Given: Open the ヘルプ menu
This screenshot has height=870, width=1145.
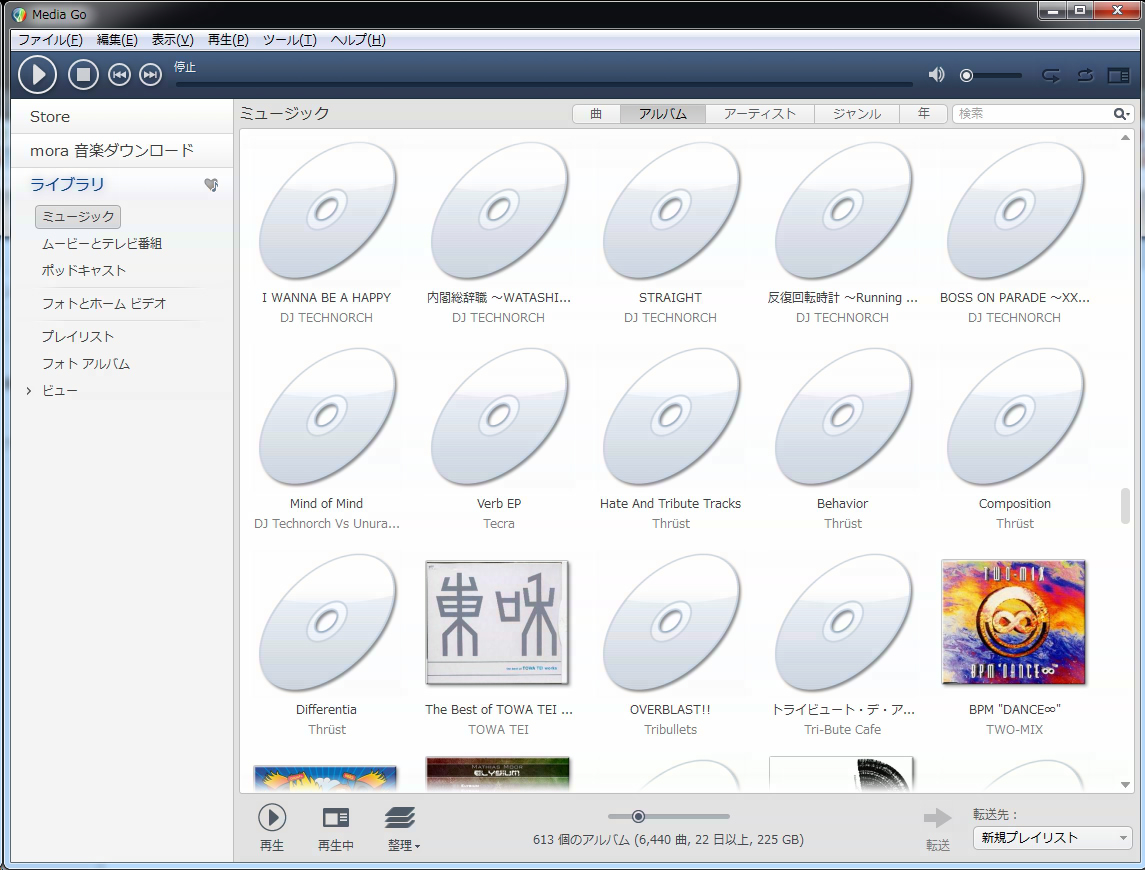Looking at the screenshot, I should pos(358,39).
